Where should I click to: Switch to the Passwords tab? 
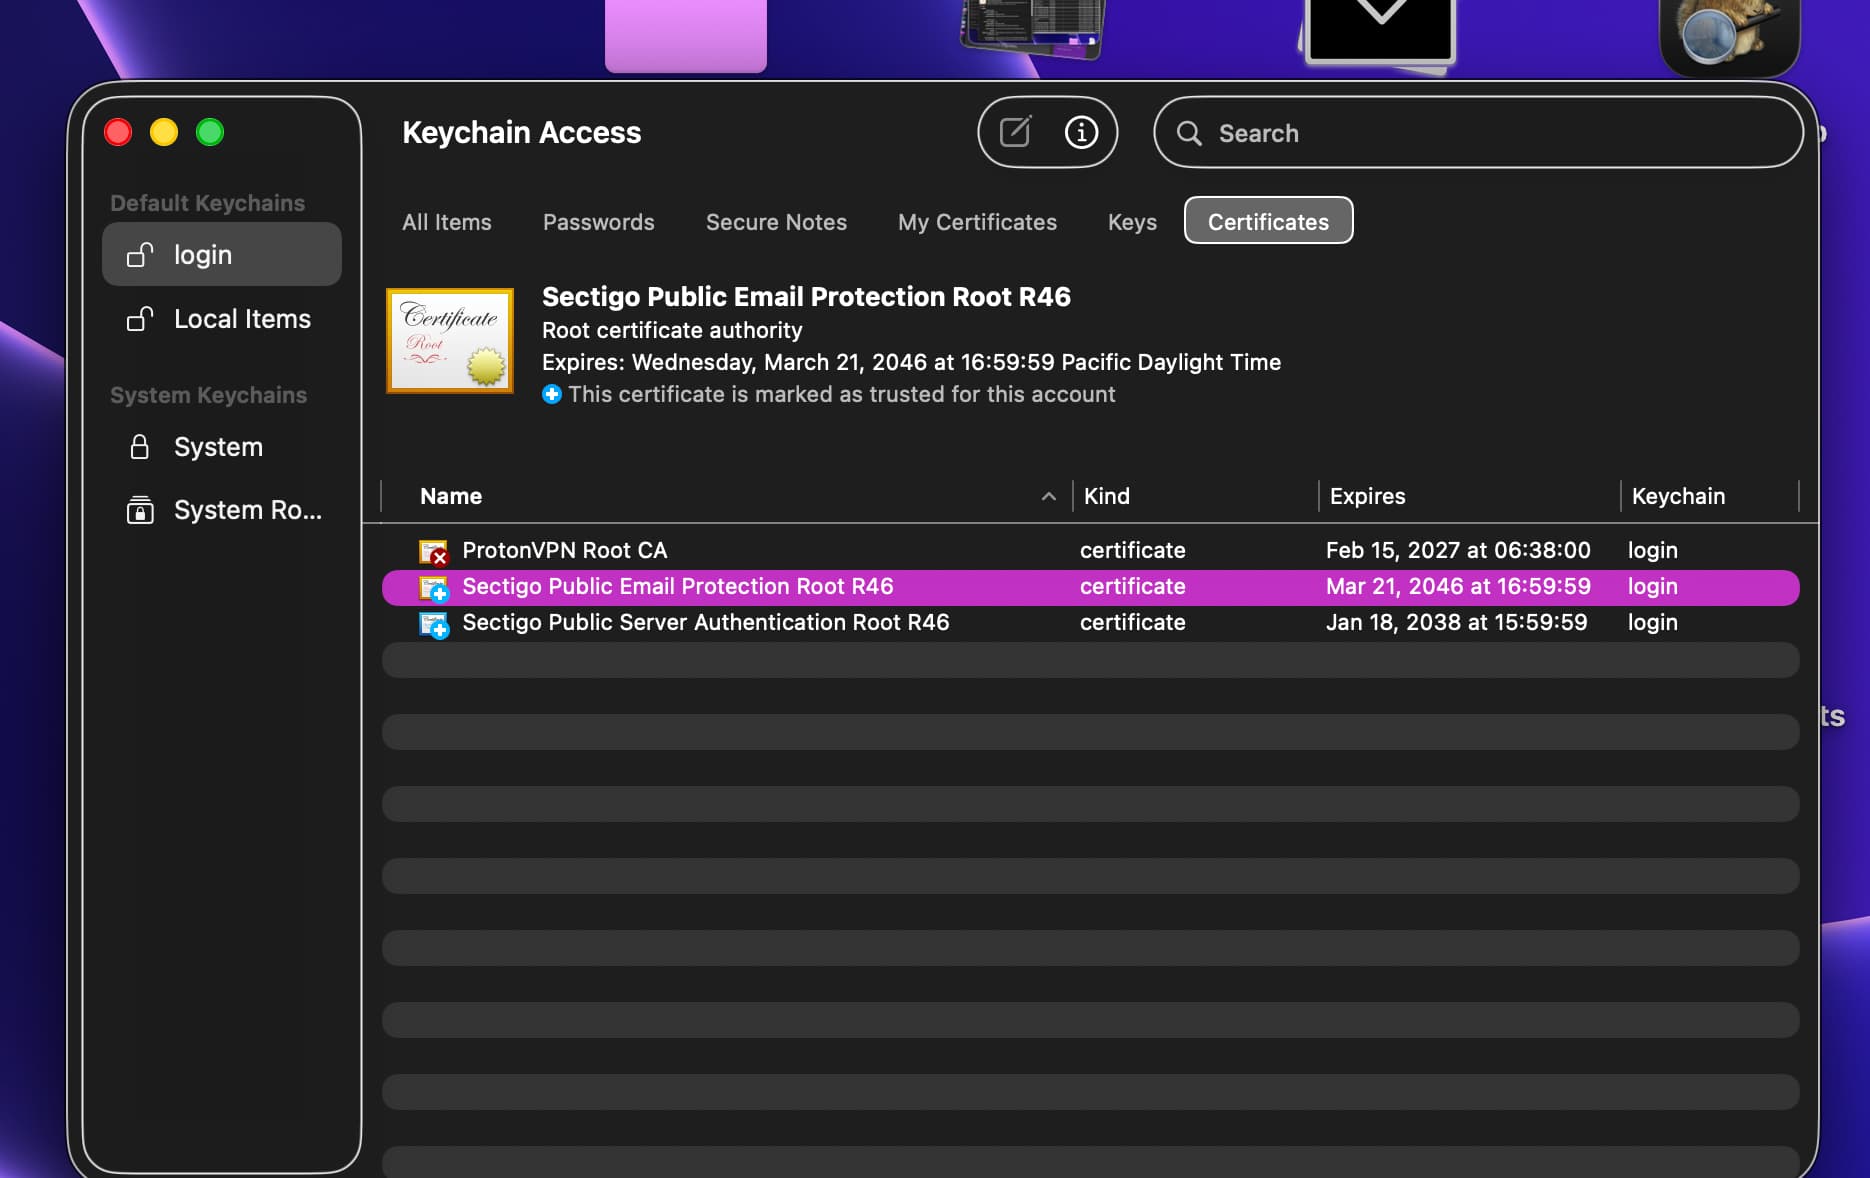click(x=598, y=222)
